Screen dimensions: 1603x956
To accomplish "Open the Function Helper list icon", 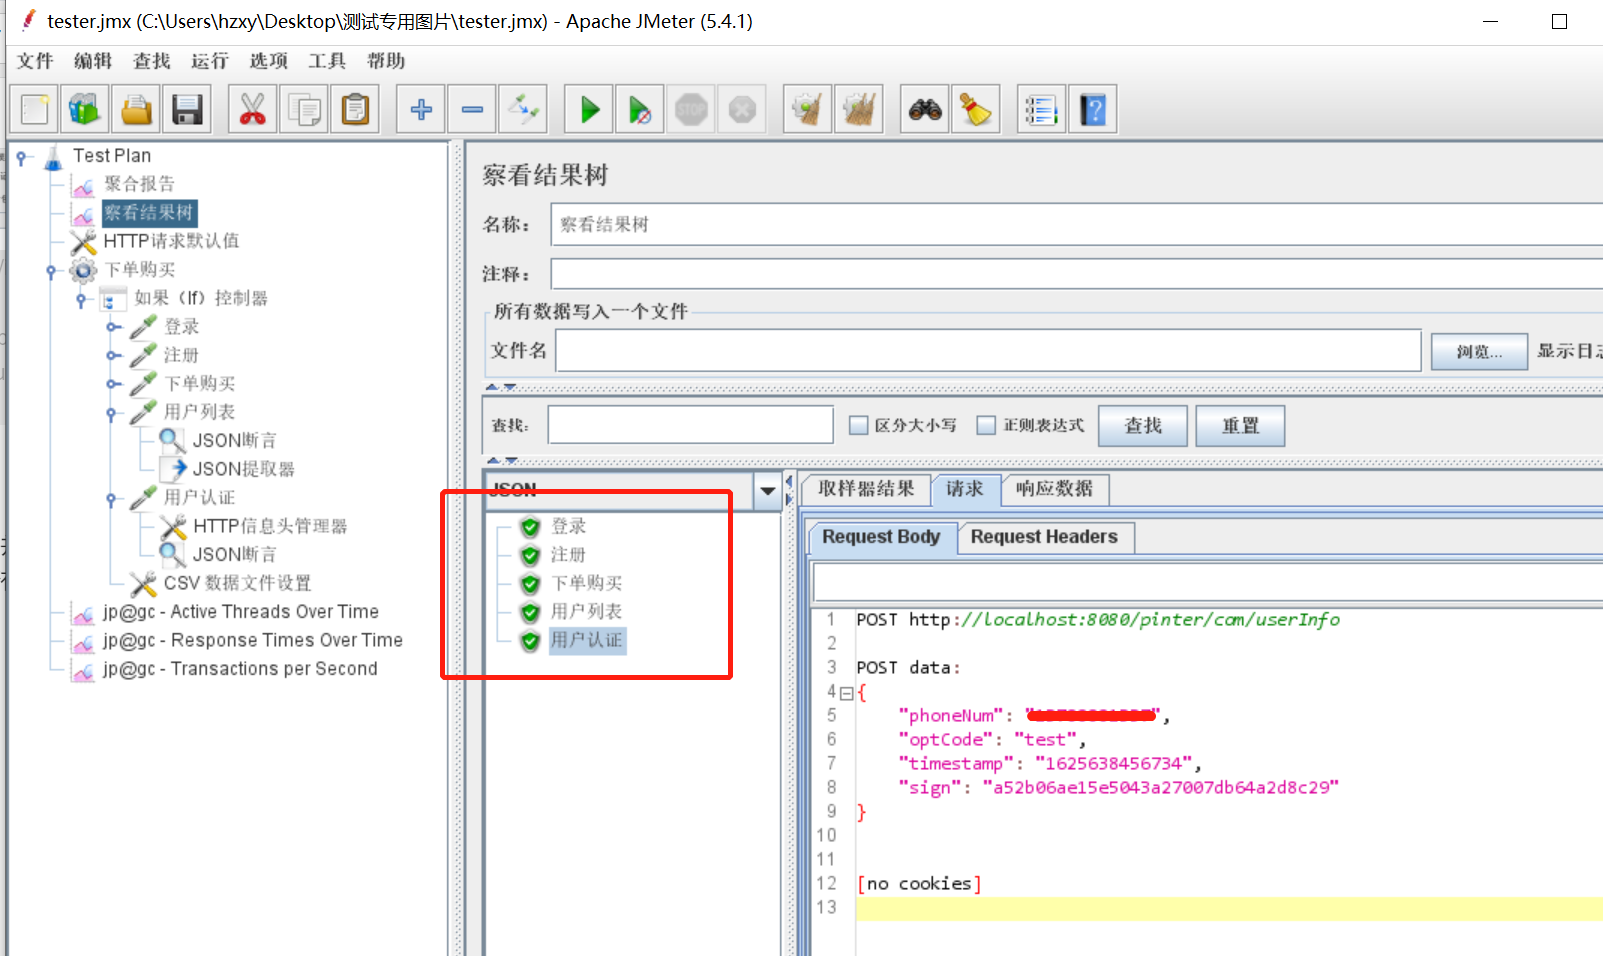I will click(1042, 109).
